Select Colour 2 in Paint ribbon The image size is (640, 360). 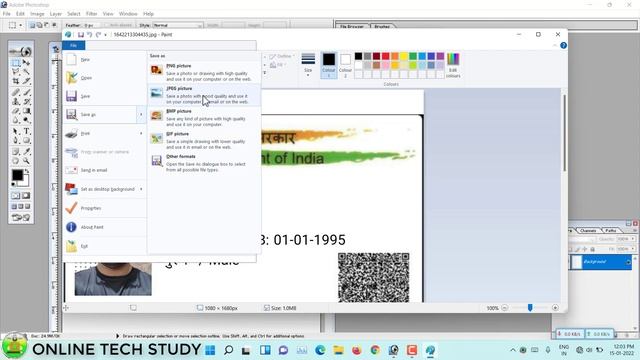coord(345,64)
